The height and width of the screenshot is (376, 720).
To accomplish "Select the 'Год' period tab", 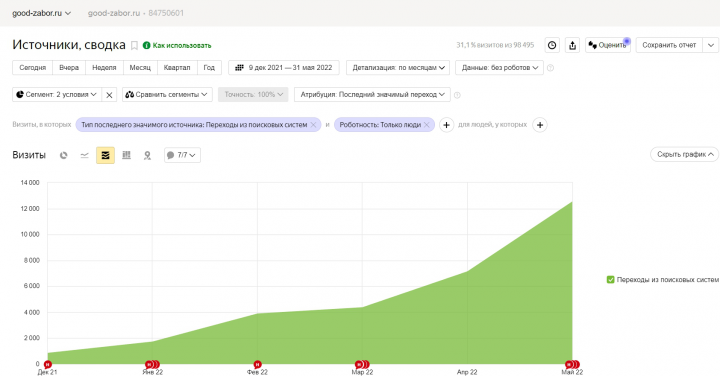I will click(x=209, y=67).
